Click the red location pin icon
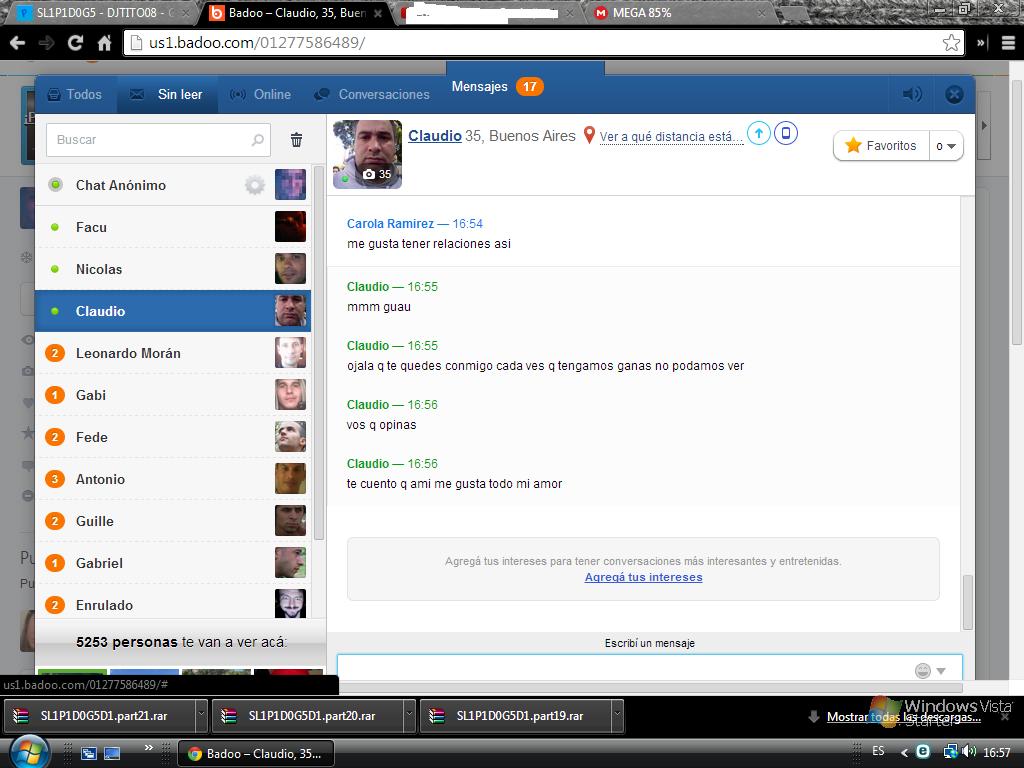Screen dimensions: 1024x768 (x=589, y=135)
